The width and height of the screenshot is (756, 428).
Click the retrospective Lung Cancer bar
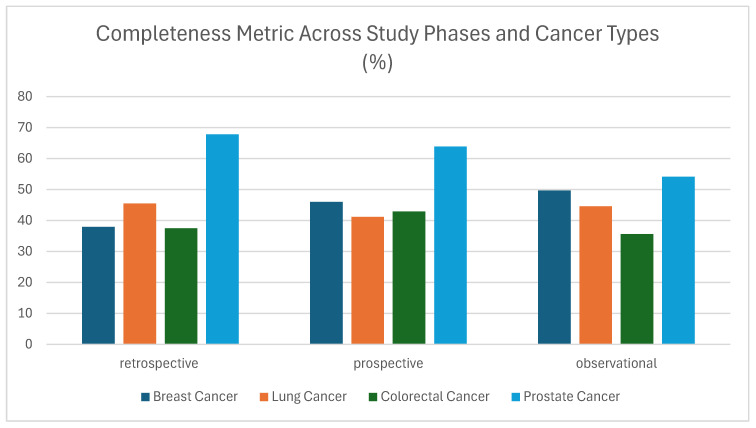click(x=140, y=274)
